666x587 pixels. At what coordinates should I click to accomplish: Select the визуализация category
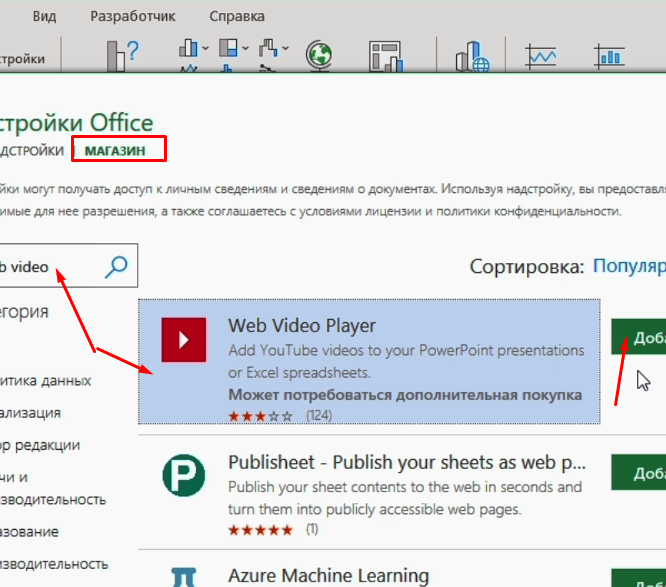click(30, 413)
